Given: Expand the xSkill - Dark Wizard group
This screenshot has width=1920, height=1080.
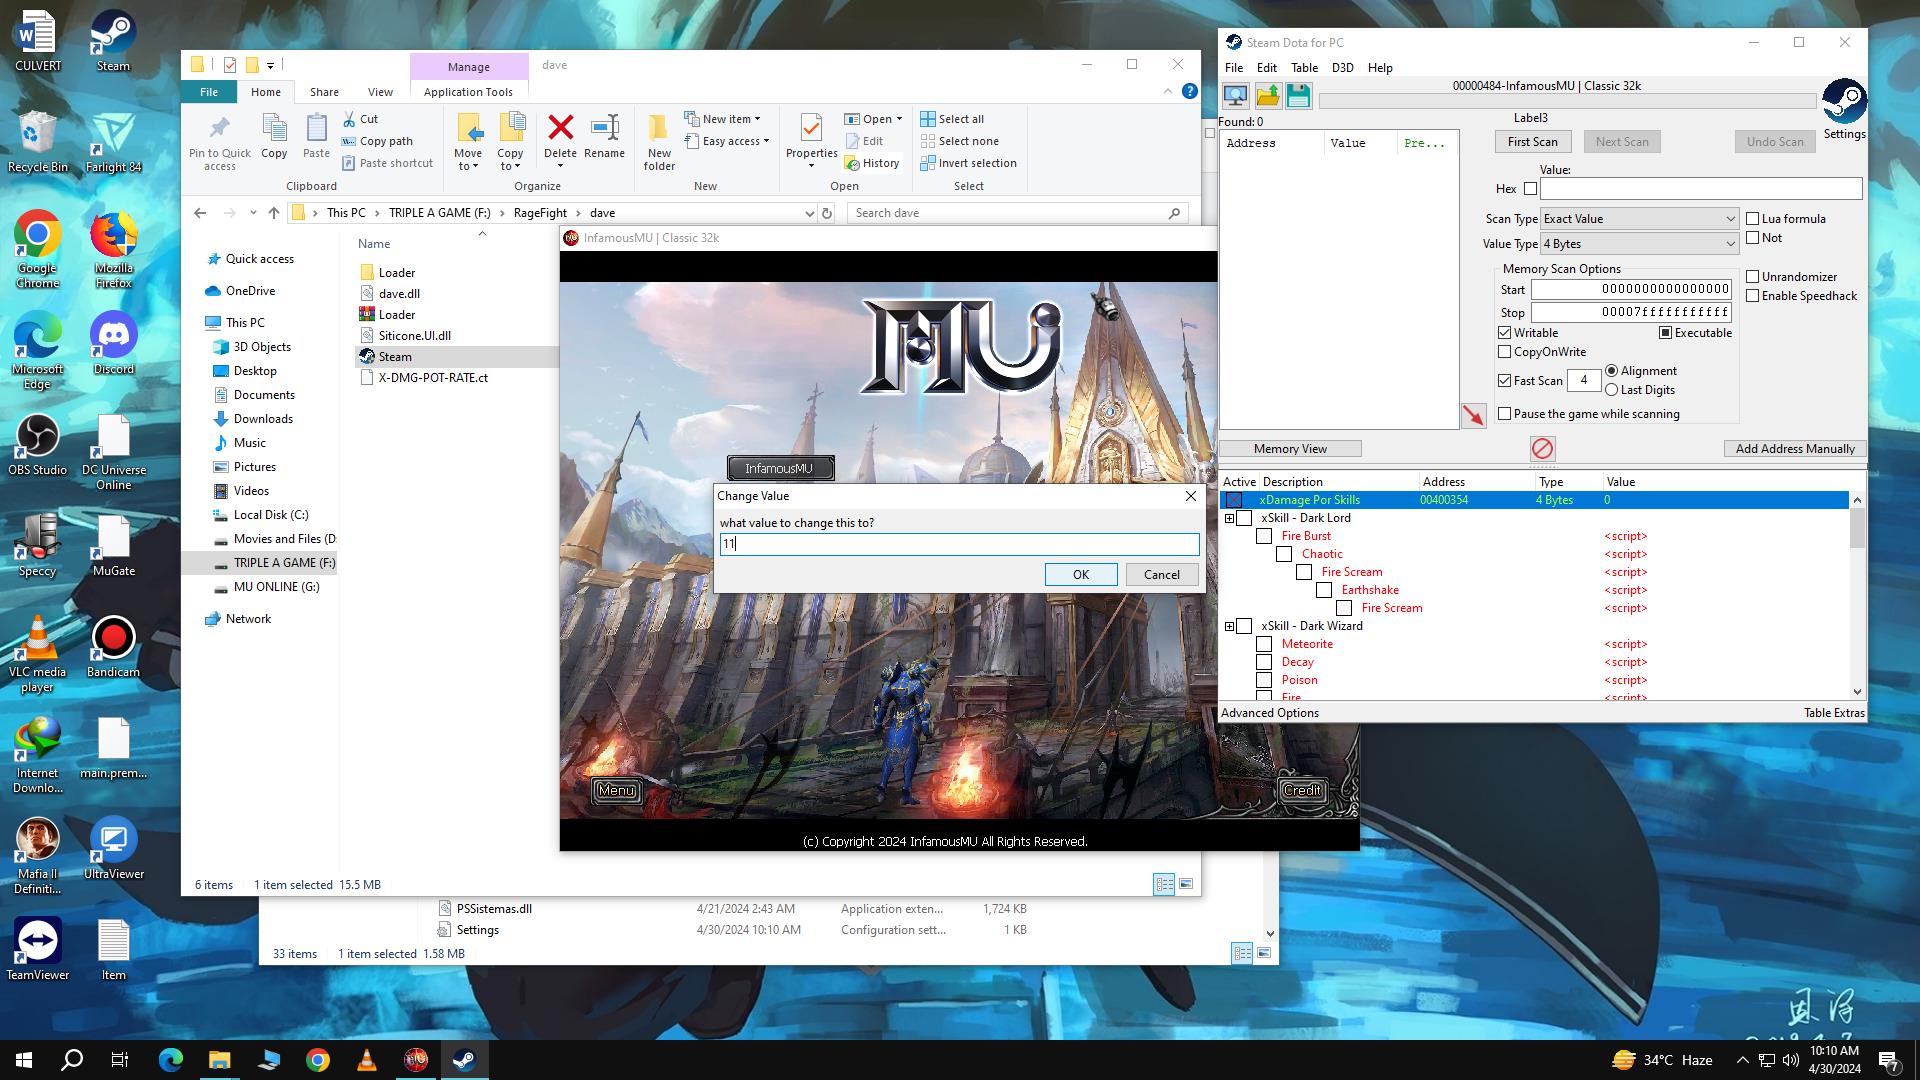Looking at the screenshot, I should [1229, 626].
